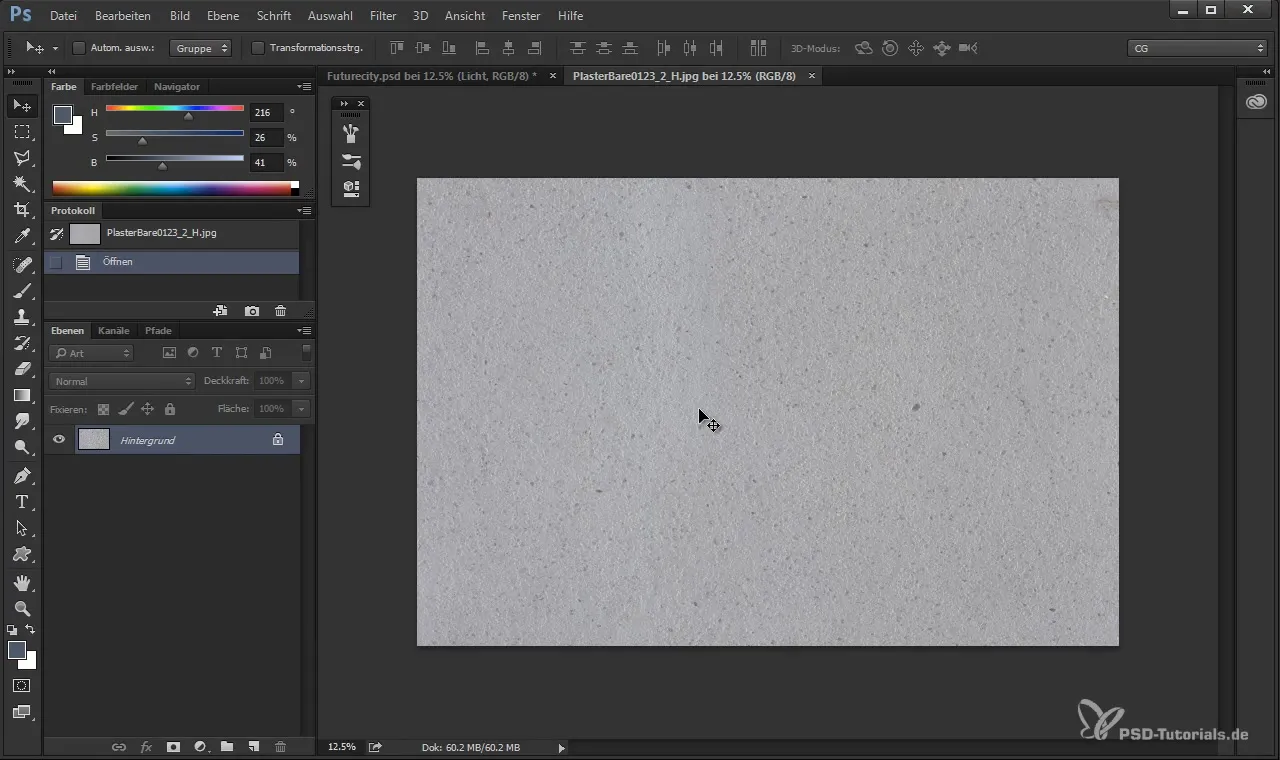Select the Move tool
1280x760 pixels.
22,106
